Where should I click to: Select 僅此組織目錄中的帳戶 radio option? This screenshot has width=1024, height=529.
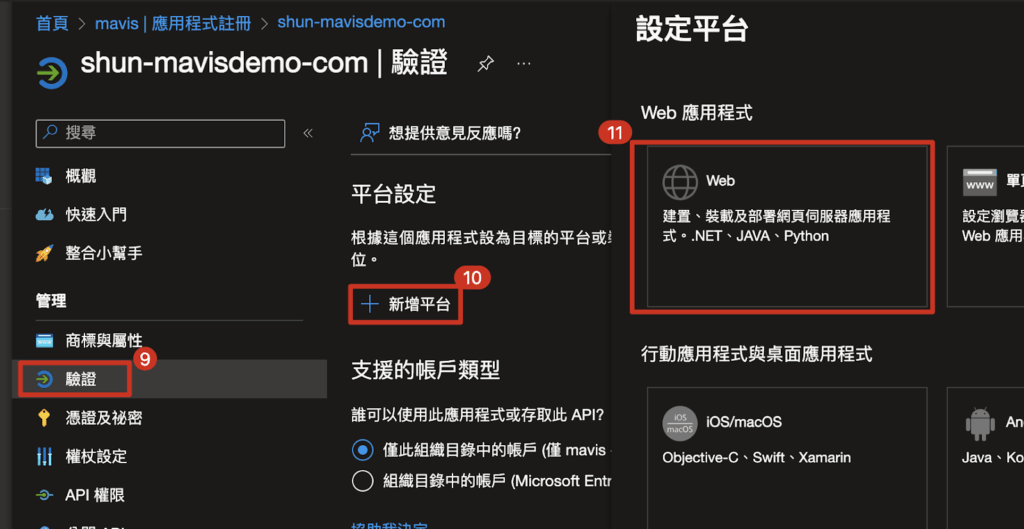pyautogui.click(x=363, y=449)
